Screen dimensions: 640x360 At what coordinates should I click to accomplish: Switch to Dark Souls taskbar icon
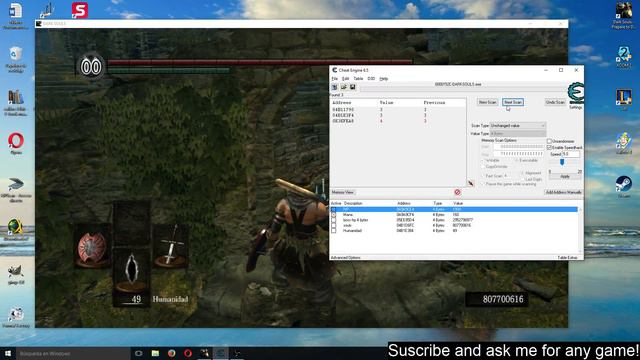coord(204,353)
